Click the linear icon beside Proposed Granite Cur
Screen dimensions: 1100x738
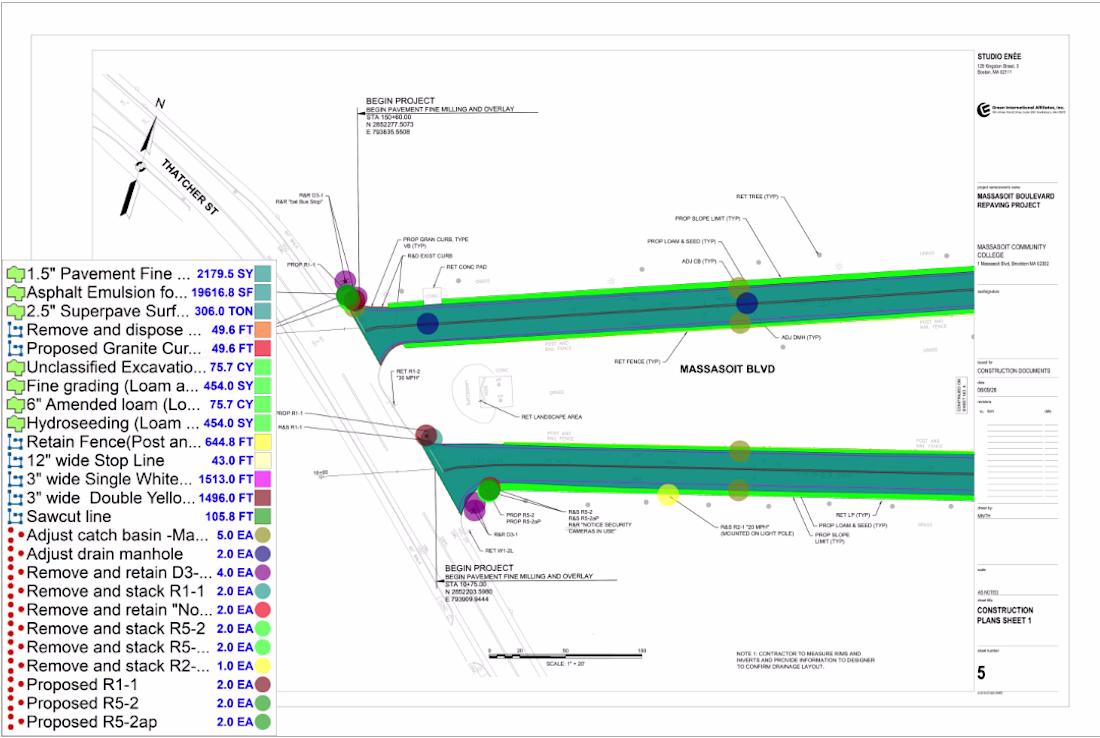(x=15, y=349)
